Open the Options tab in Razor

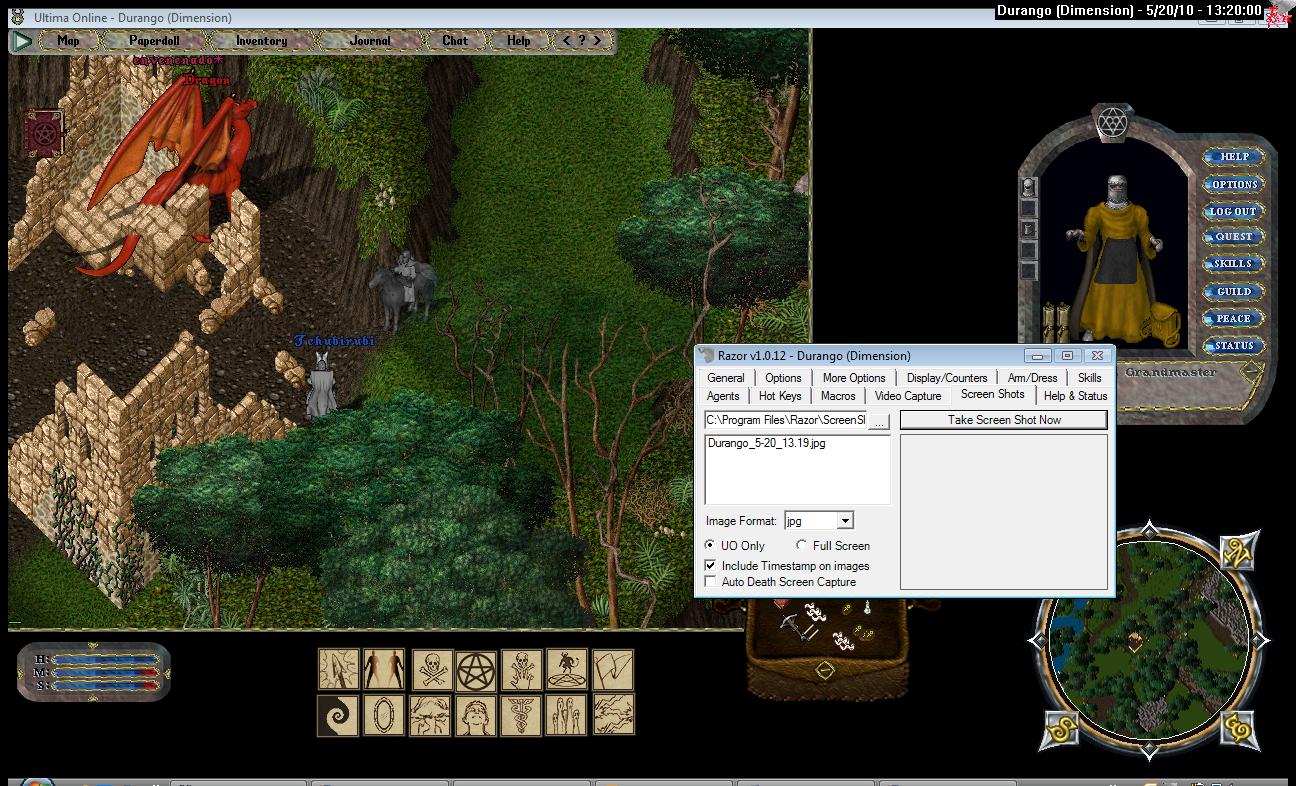click(783, 378)
